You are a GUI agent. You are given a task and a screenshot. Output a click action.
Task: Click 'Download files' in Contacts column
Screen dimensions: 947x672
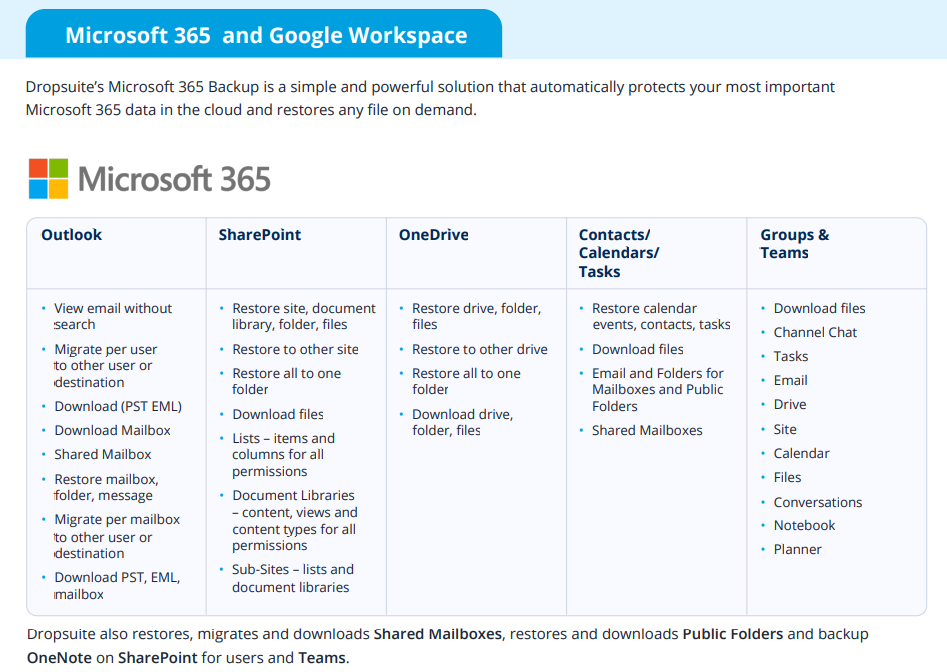click(x=638, y=350)
